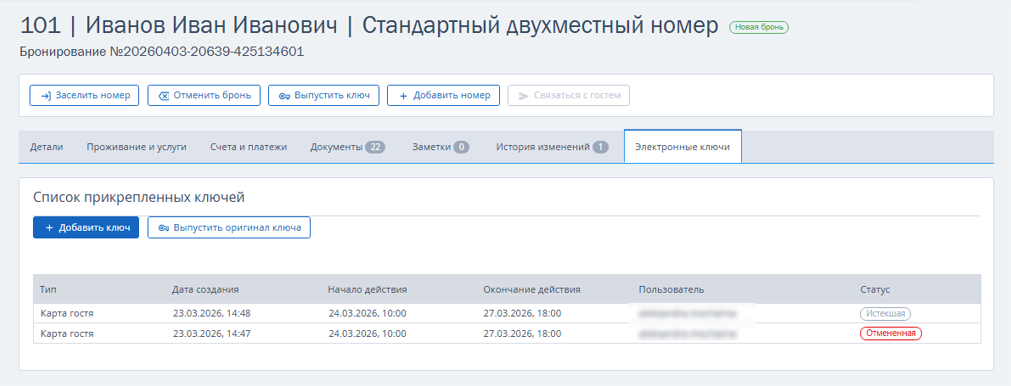Click the 22 badge on Документы
Image resolution: width=1011 pixels, height=386 pixels.
[375, 147]
